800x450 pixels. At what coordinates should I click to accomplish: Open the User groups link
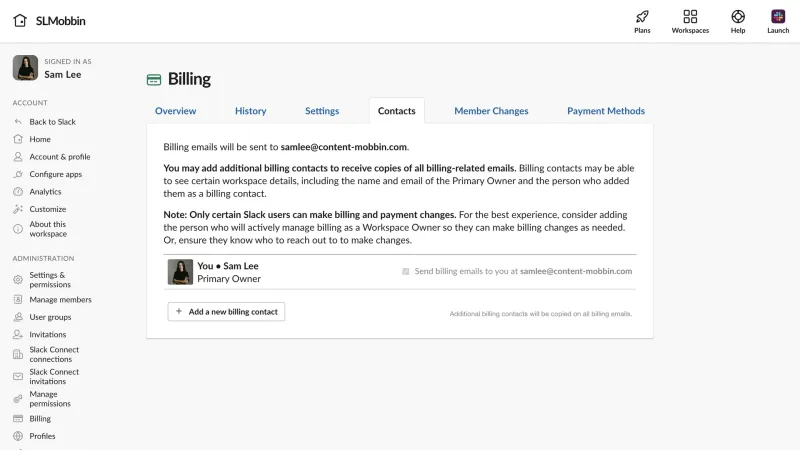pos(50,317)
